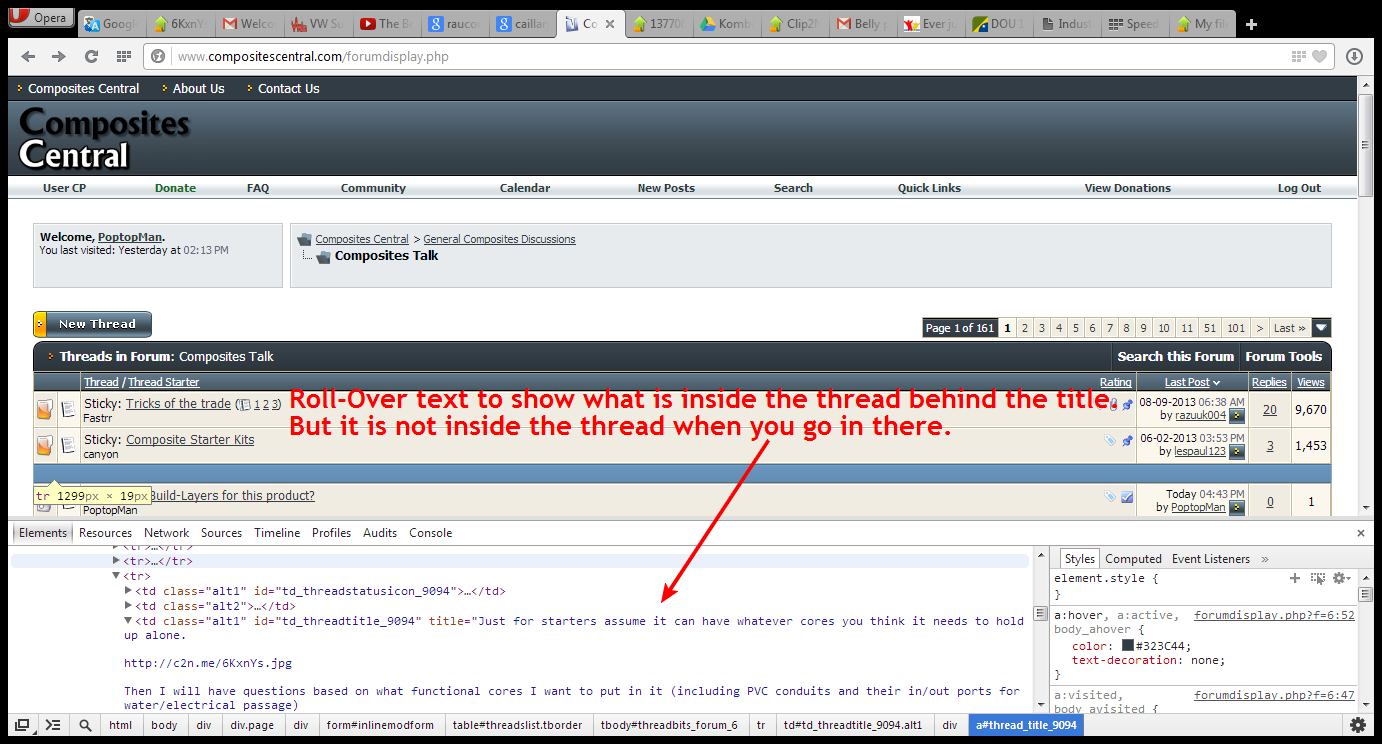Click the #323C44 color swatch
1382x744 pixels.
pyautogui.click(x=1128, y=646)
